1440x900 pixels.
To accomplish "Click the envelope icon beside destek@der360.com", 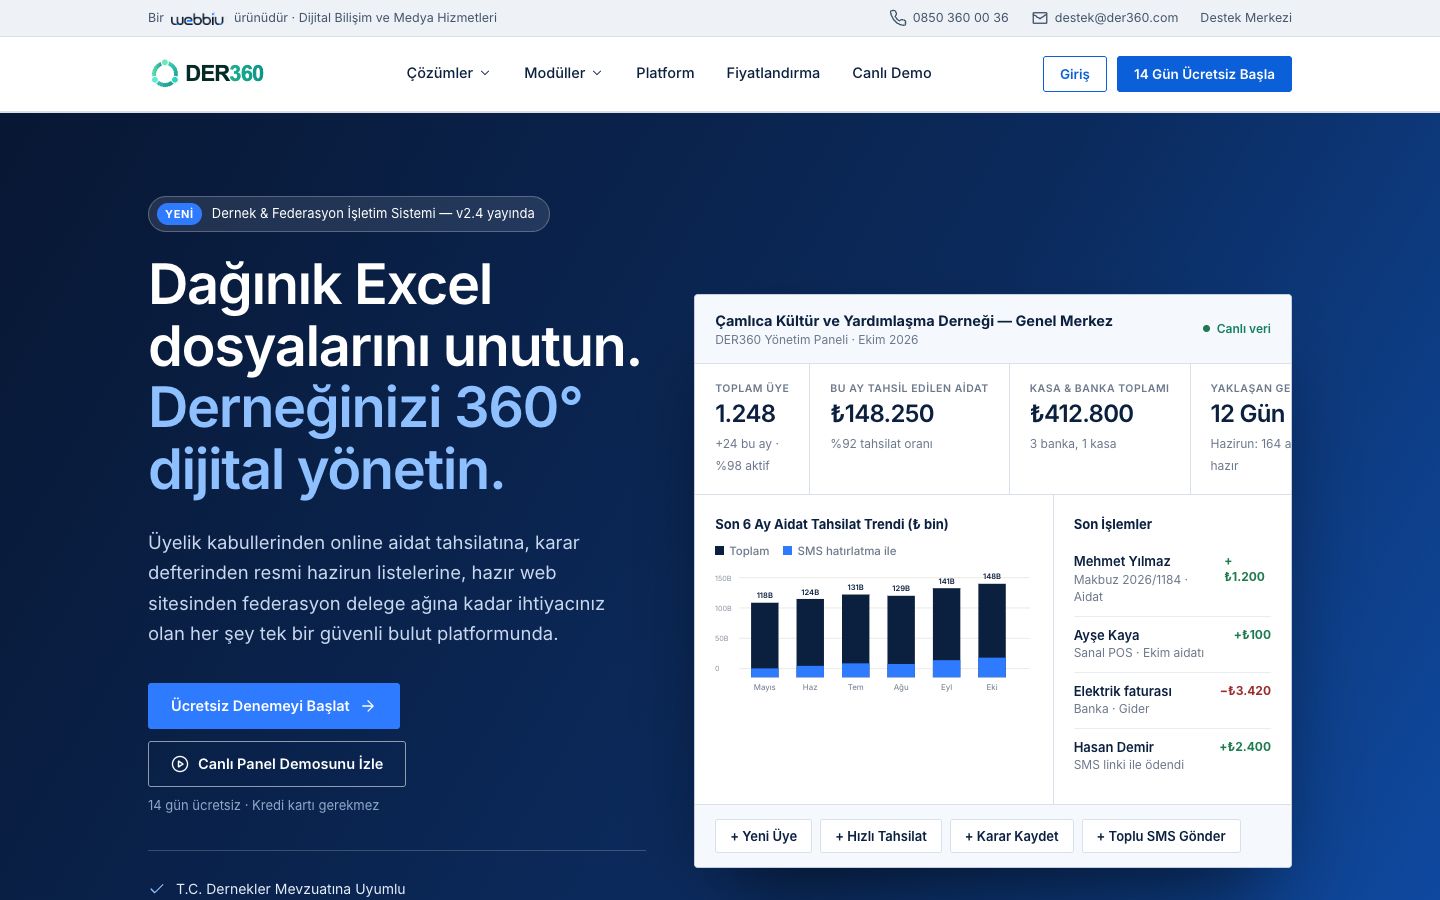I will coord(1040,18).
